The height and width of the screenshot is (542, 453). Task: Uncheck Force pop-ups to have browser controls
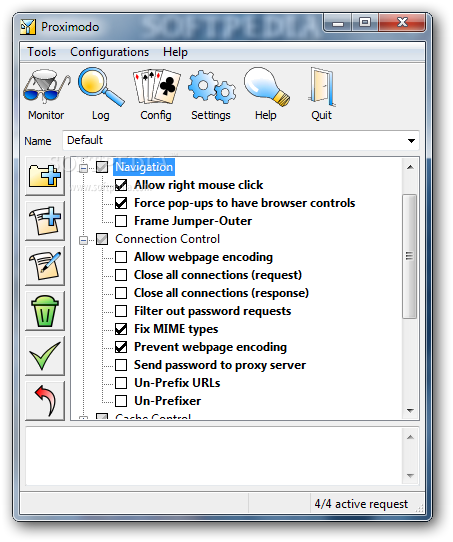[121, 203]
